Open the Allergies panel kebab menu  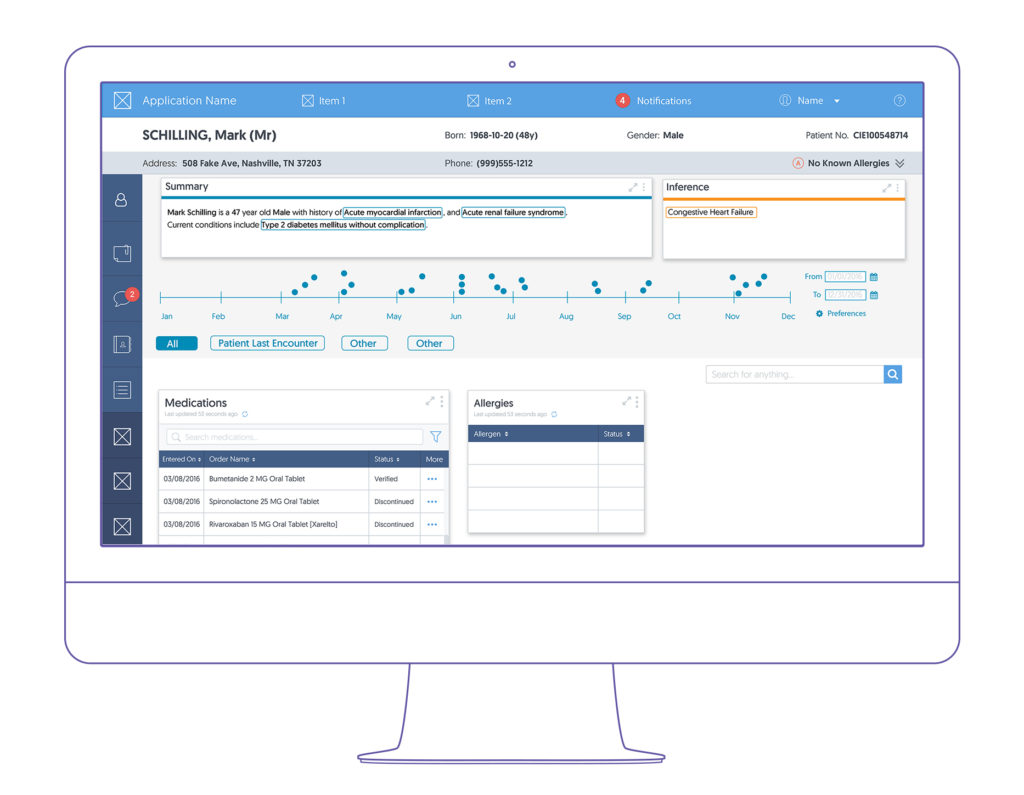pyautogui.click(x=637, y=401)
